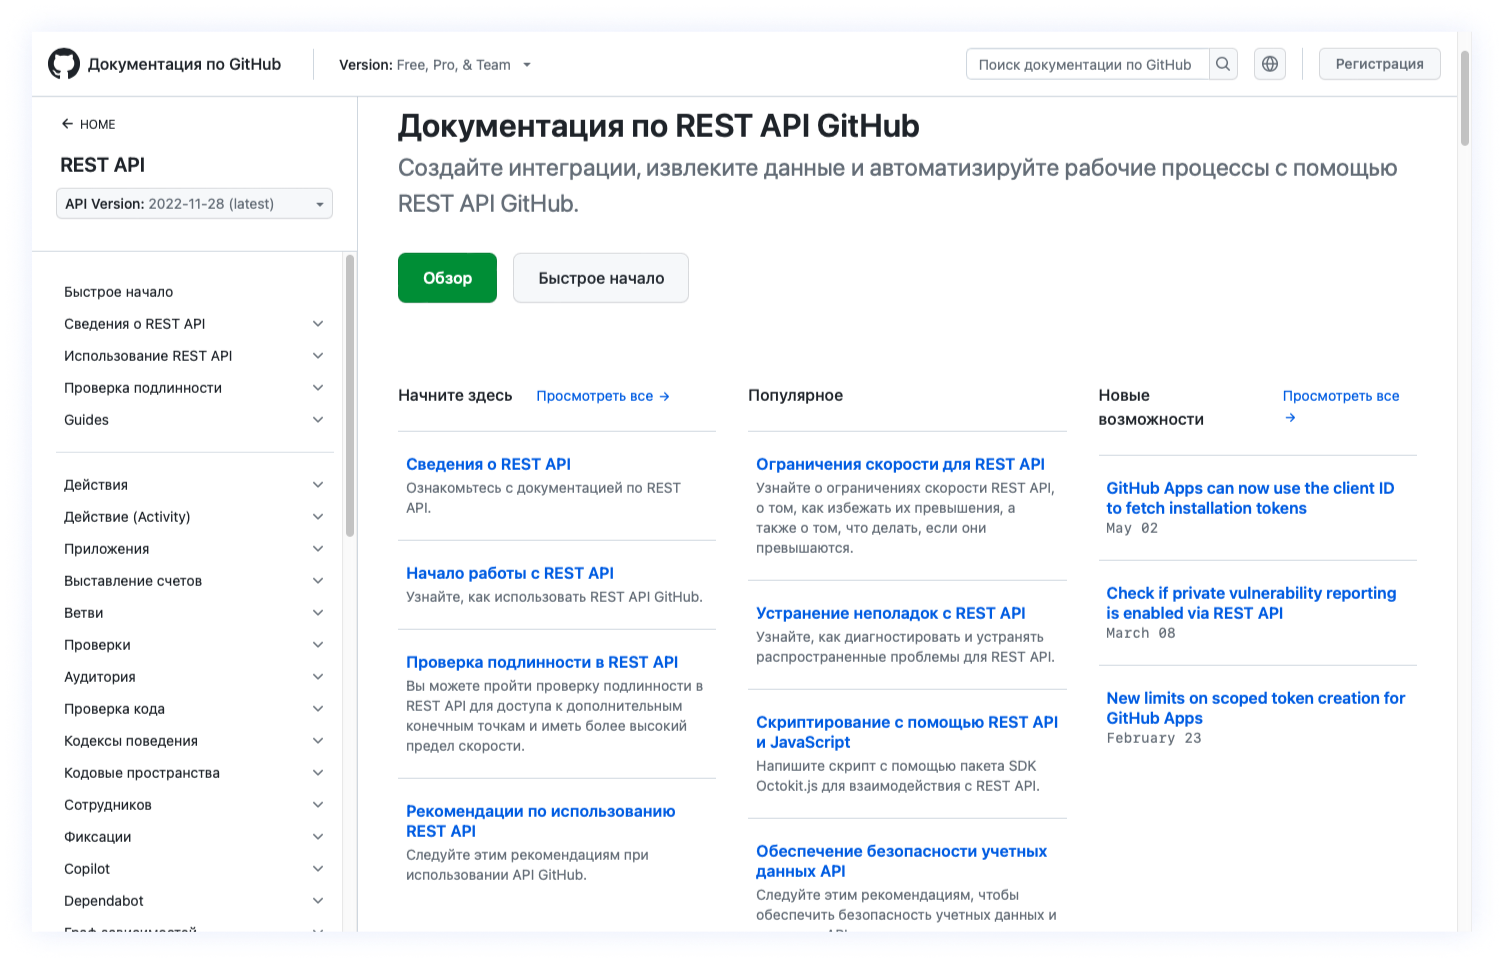Open private vulnerability reporting changelog link
Viewport: 1504px width, 964px height.
1251,603
